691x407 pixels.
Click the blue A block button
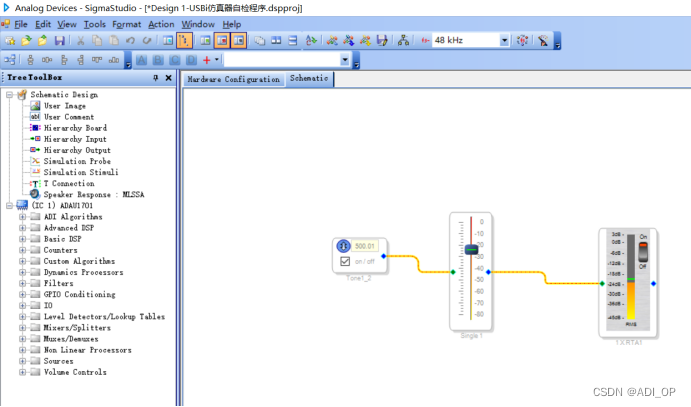(x=141, y=60)
